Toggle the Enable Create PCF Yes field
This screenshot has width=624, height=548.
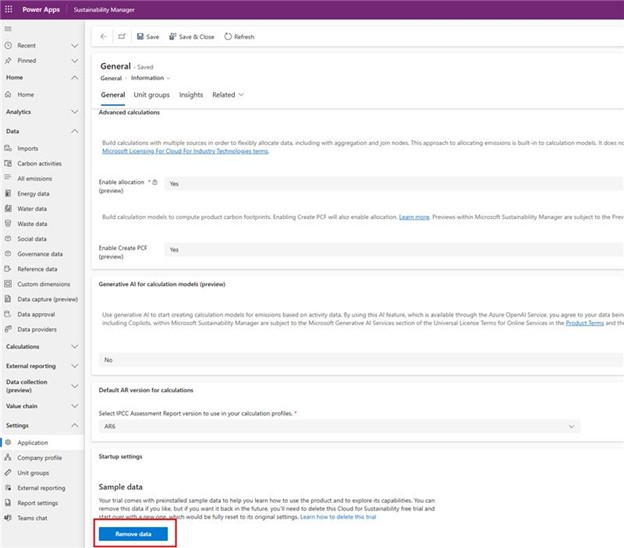tap(393, 250)
